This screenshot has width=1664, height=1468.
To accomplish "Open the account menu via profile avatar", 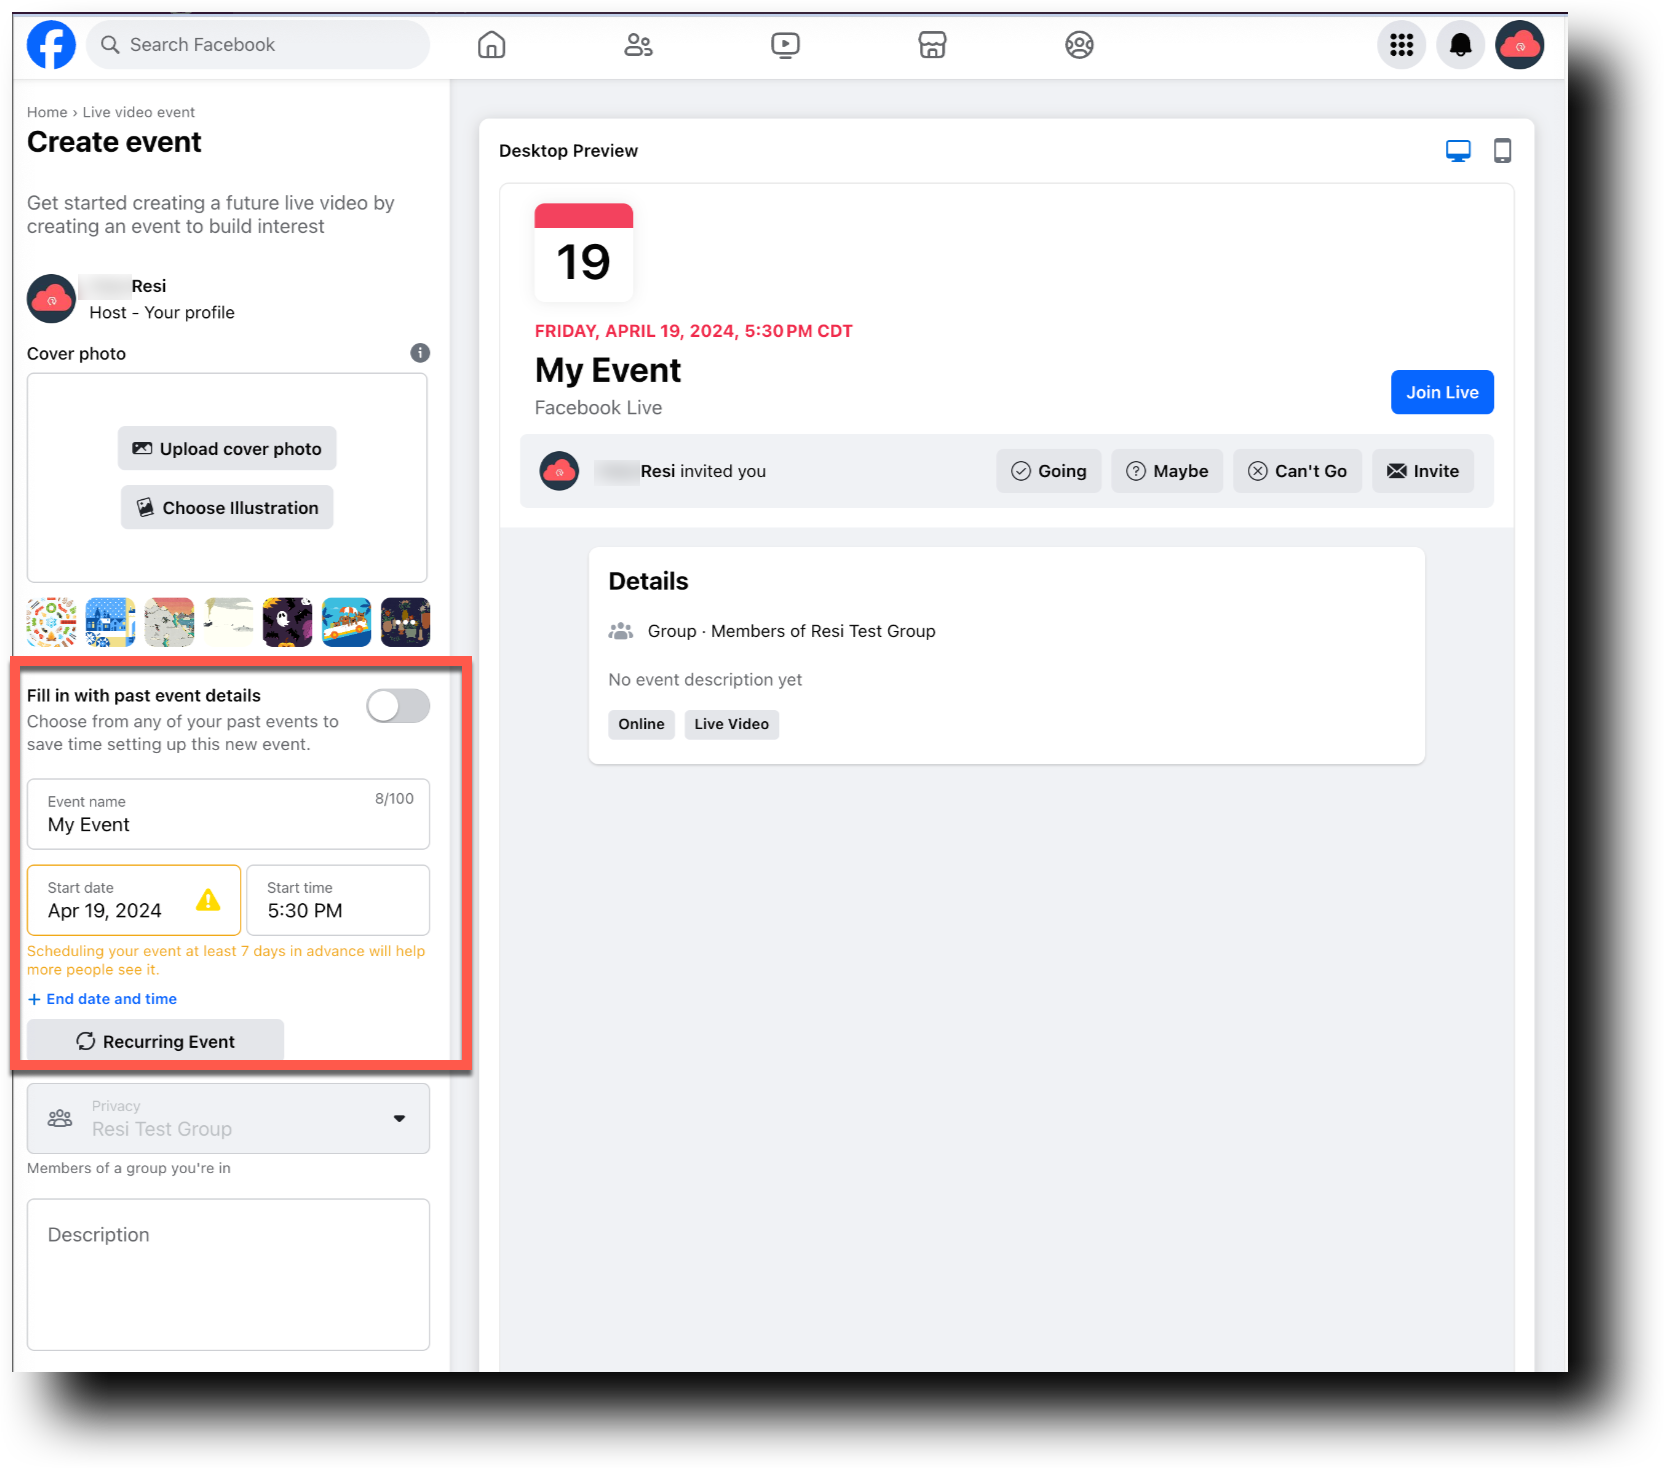I will click(1519, 44).
